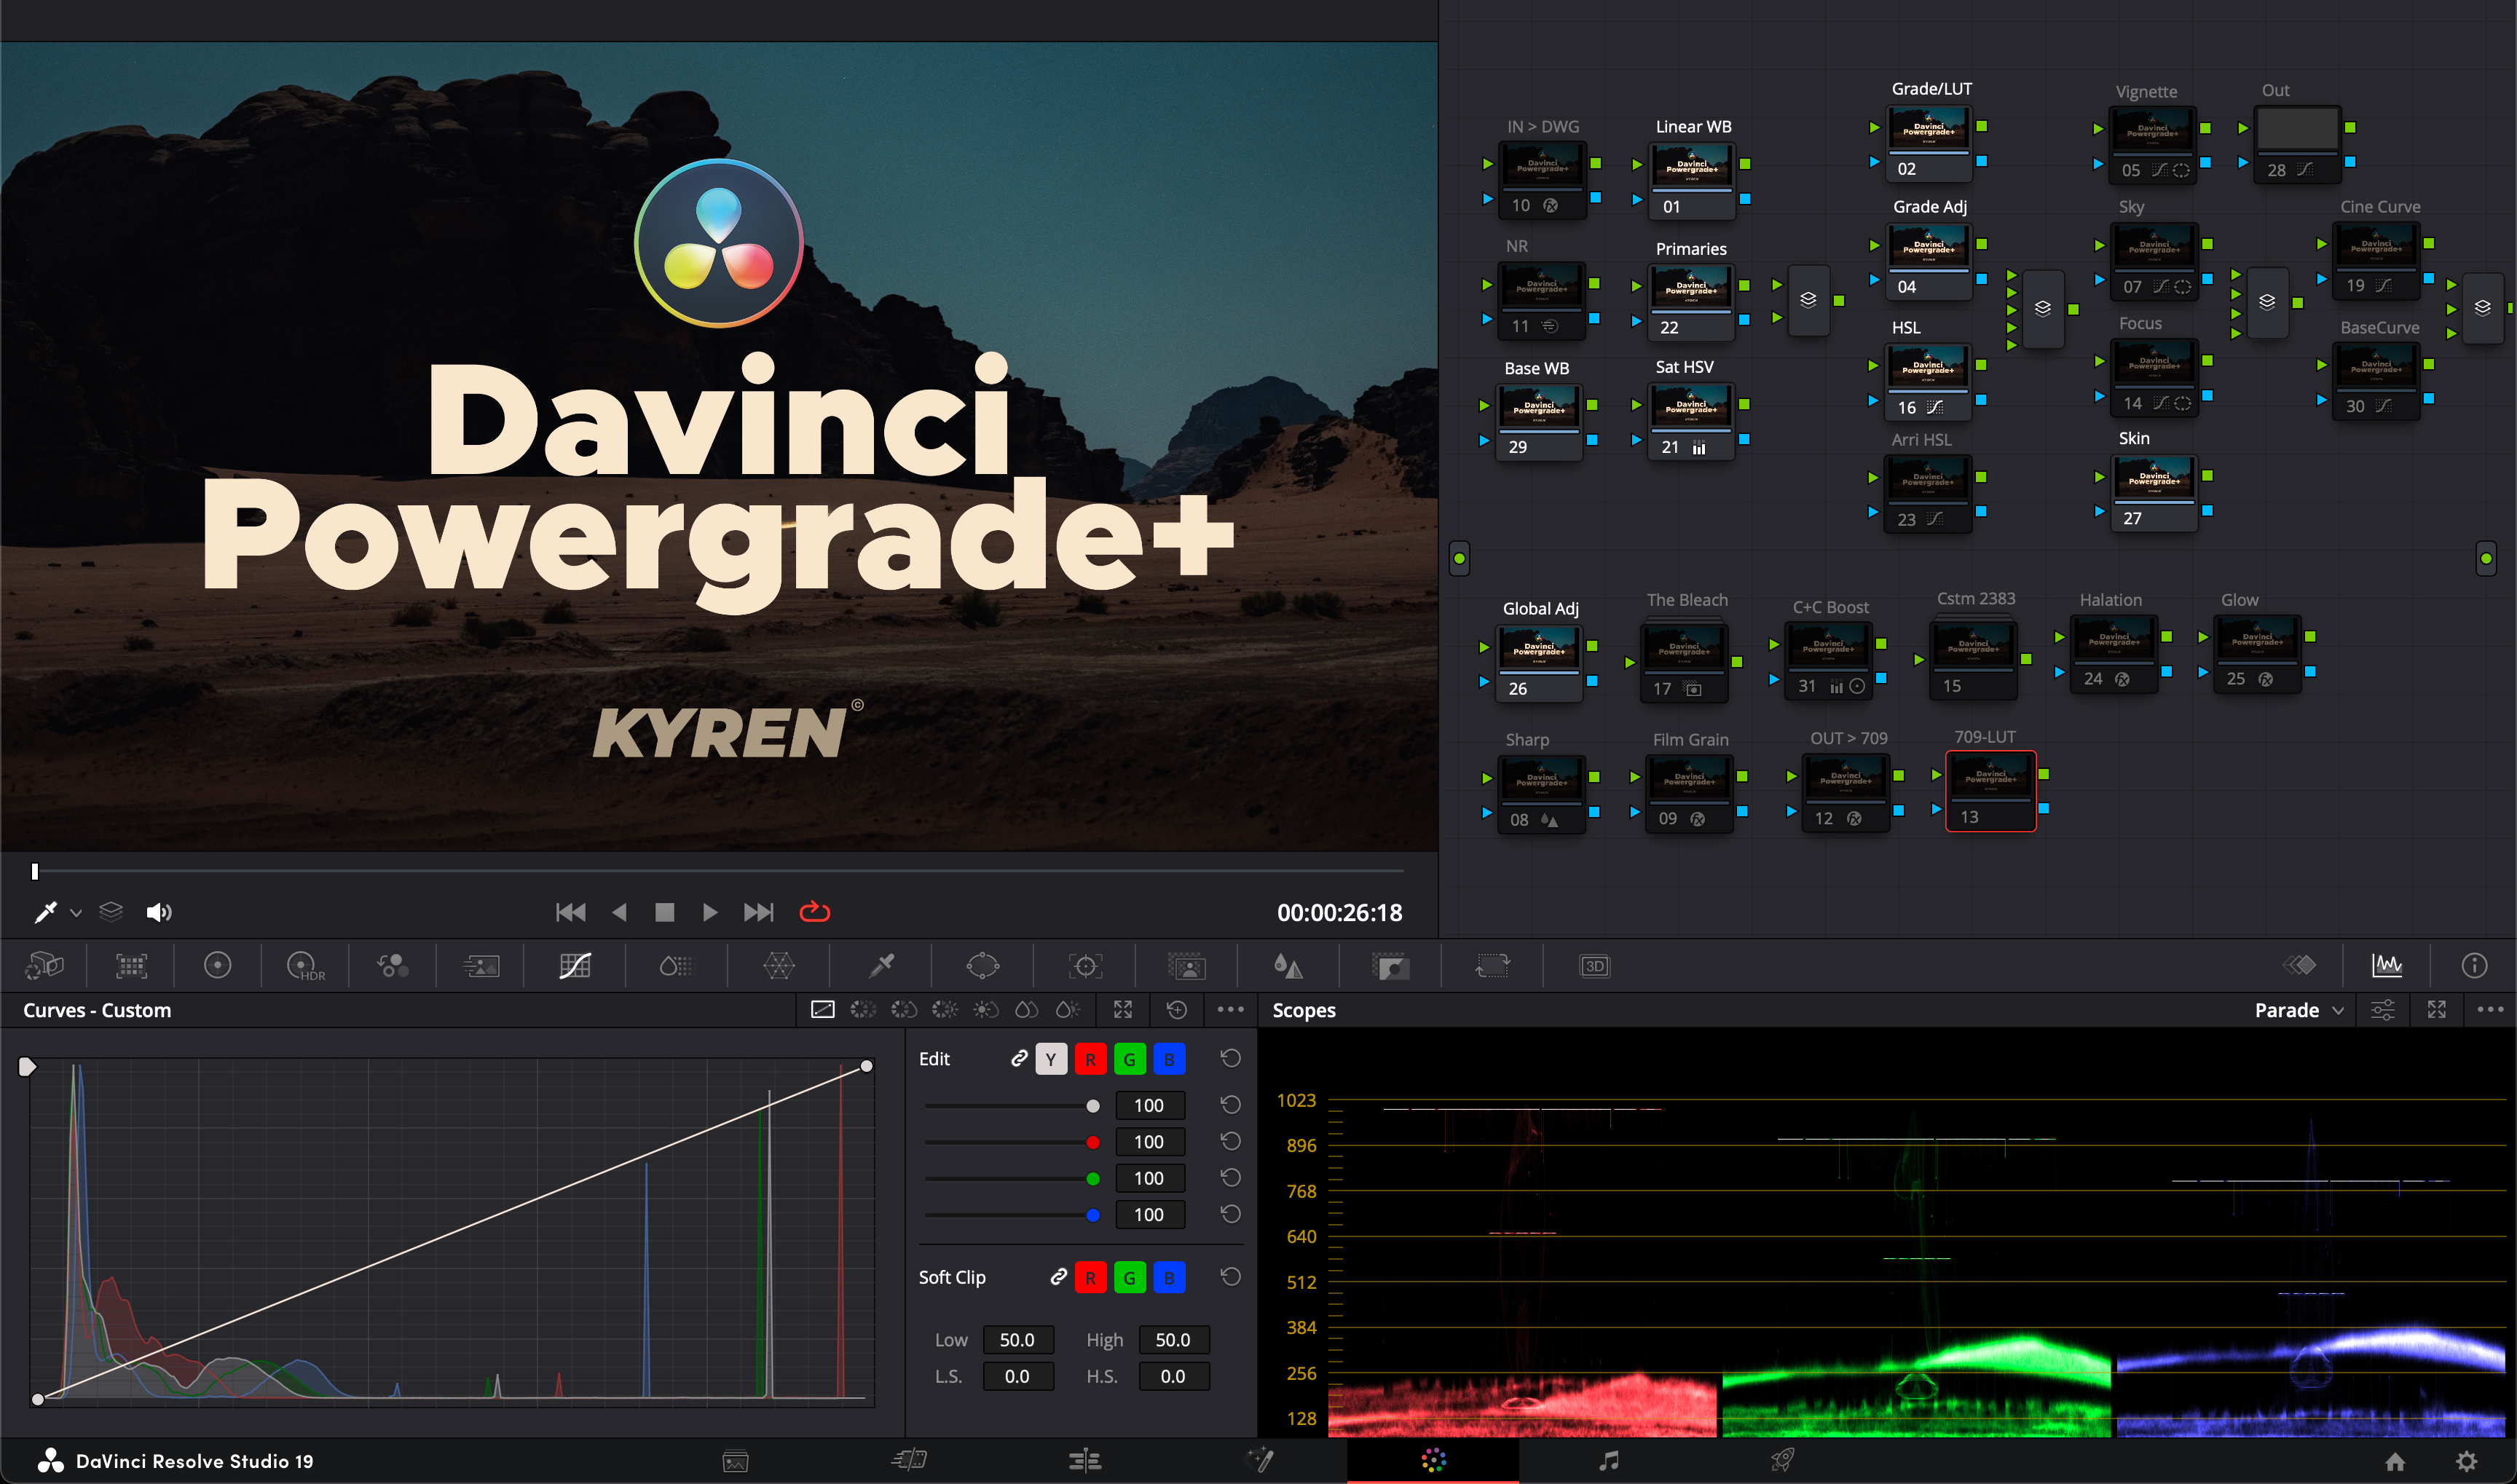This screenshot has height=1484, width=2517.
Task: Switch to Hue vs Hue curve mode
Action: point(863,1010)
